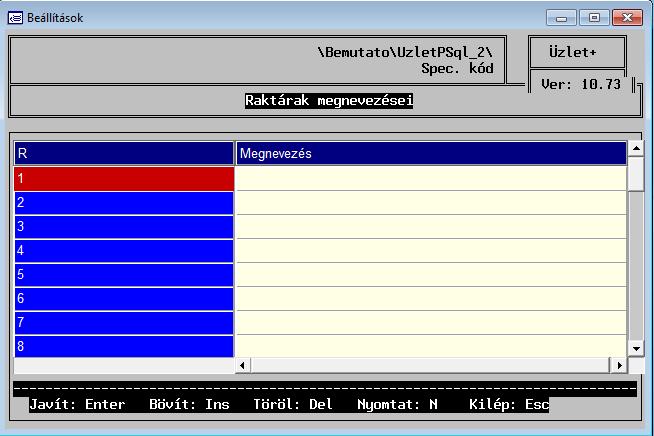Click the vertical scrollbar down arrow
Image resolution: width=654 pixels, height=436 pixels.
coord(636,349)
